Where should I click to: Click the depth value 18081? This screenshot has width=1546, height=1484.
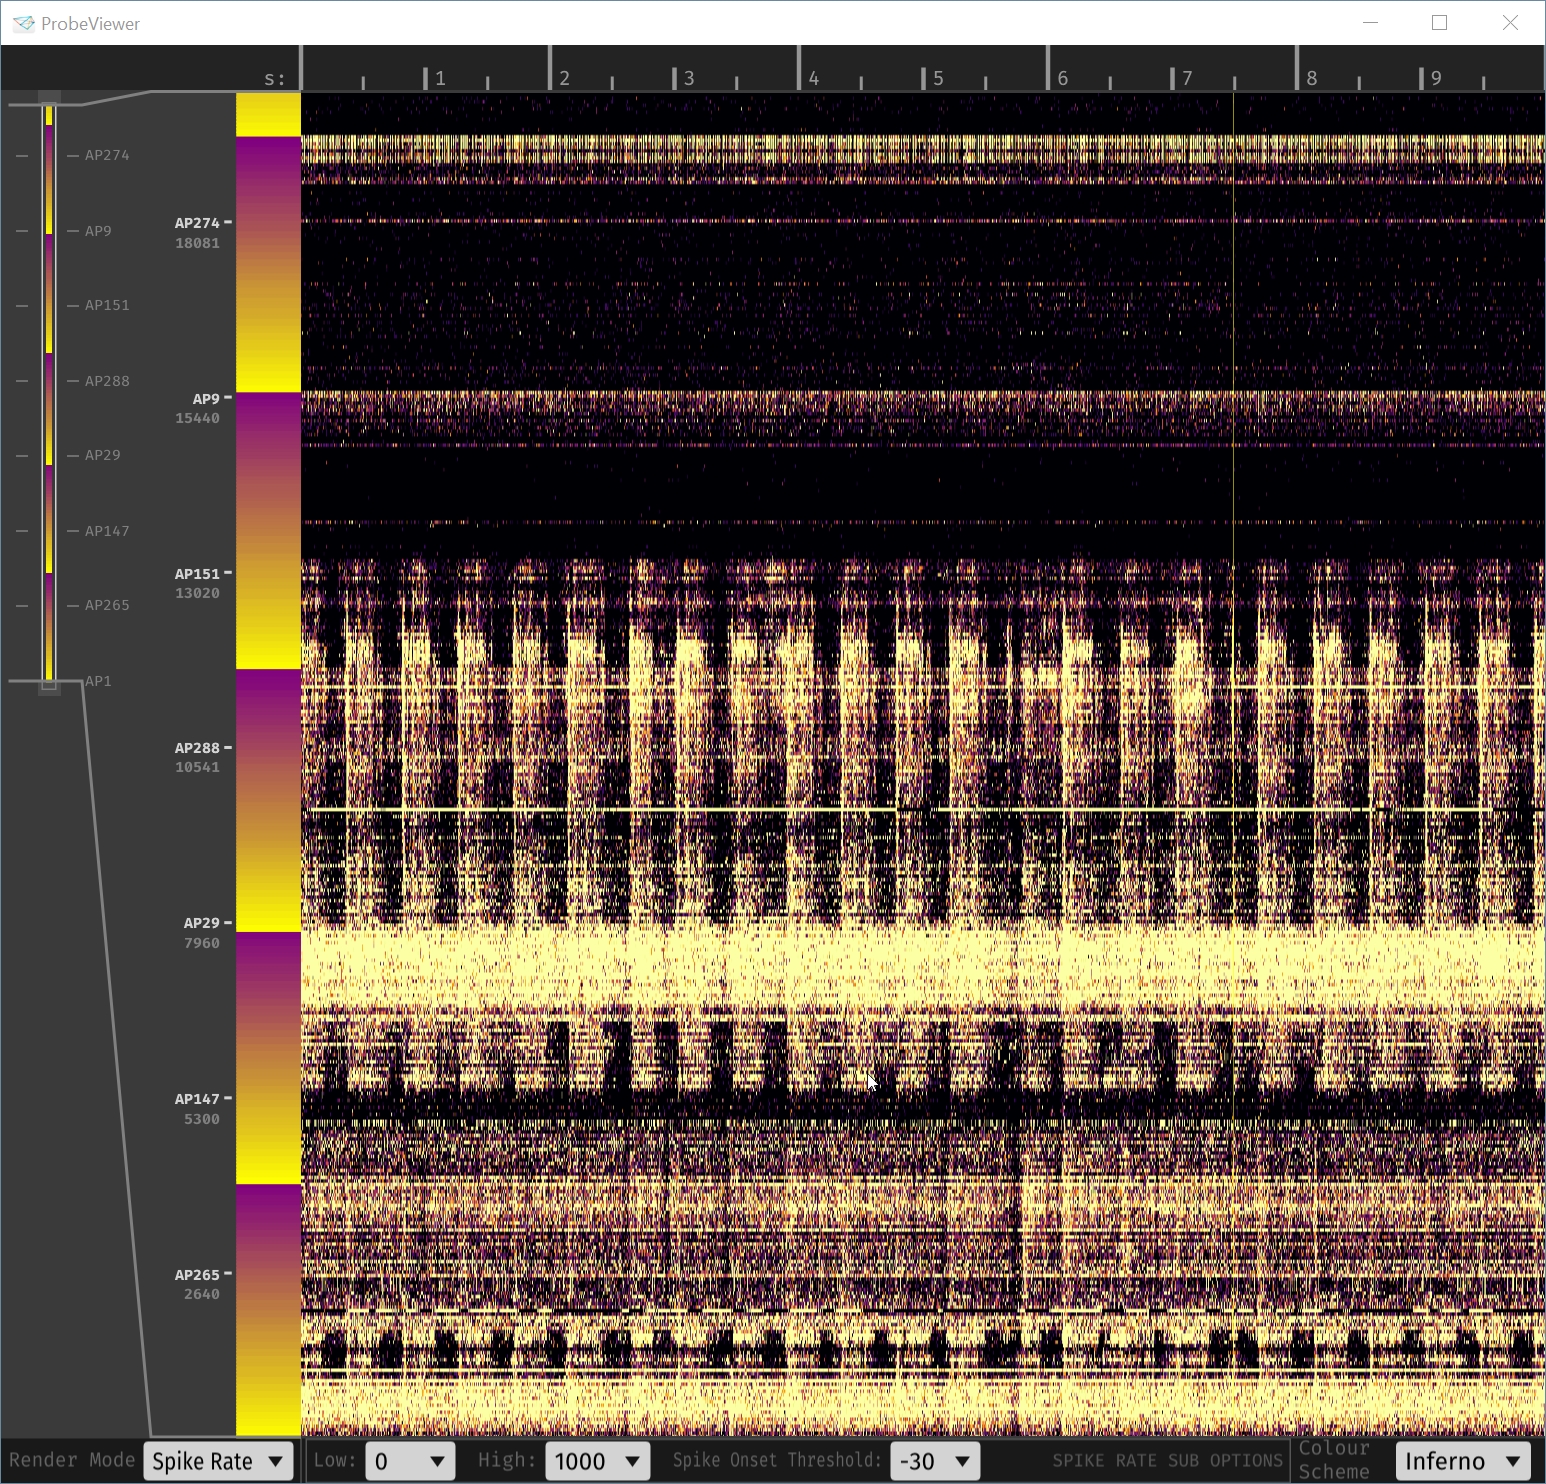pos(197,243)
